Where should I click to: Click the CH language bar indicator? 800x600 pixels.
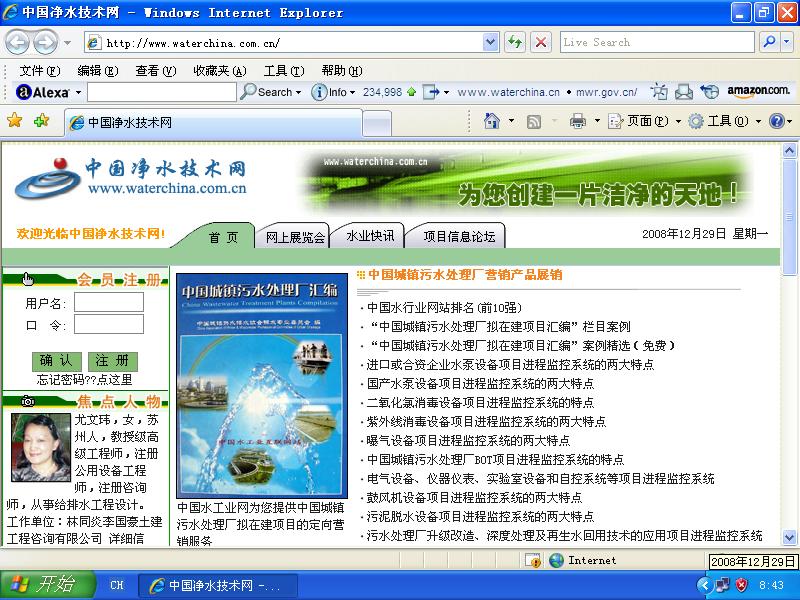tap(116, 585)
